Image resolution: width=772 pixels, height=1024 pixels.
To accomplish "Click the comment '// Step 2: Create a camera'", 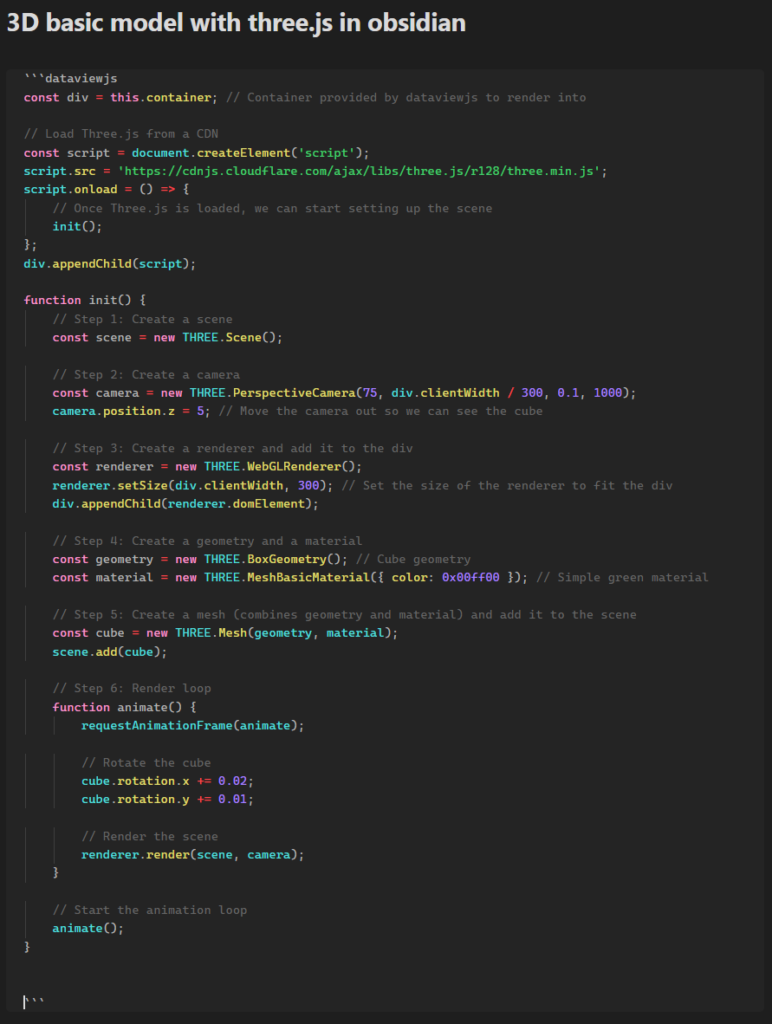I will [x=146, y=375].
